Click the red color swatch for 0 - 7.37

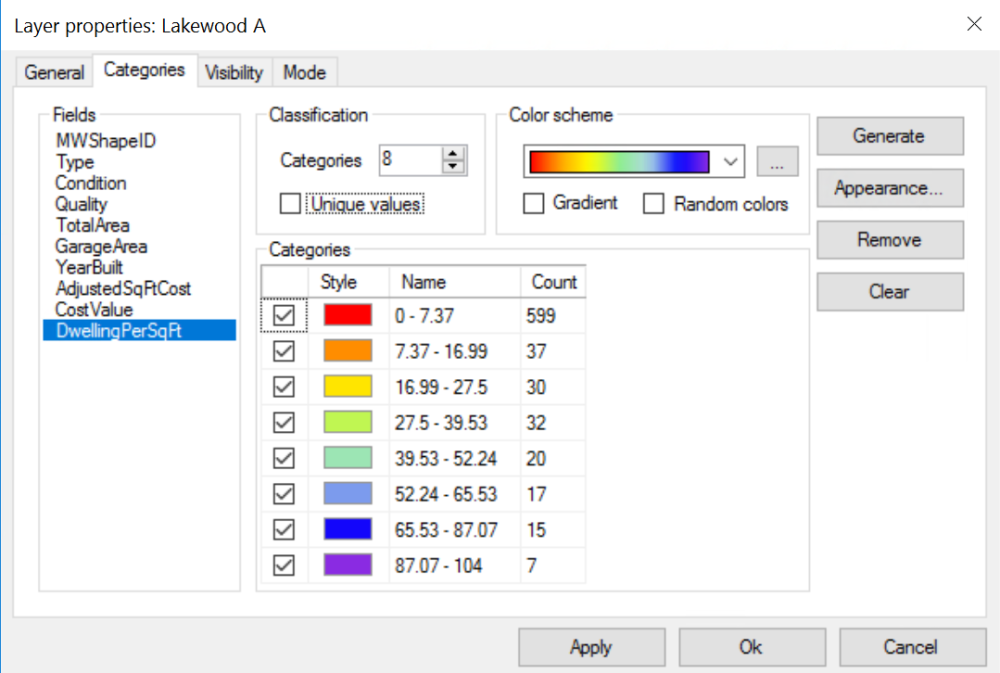[347, 315]
